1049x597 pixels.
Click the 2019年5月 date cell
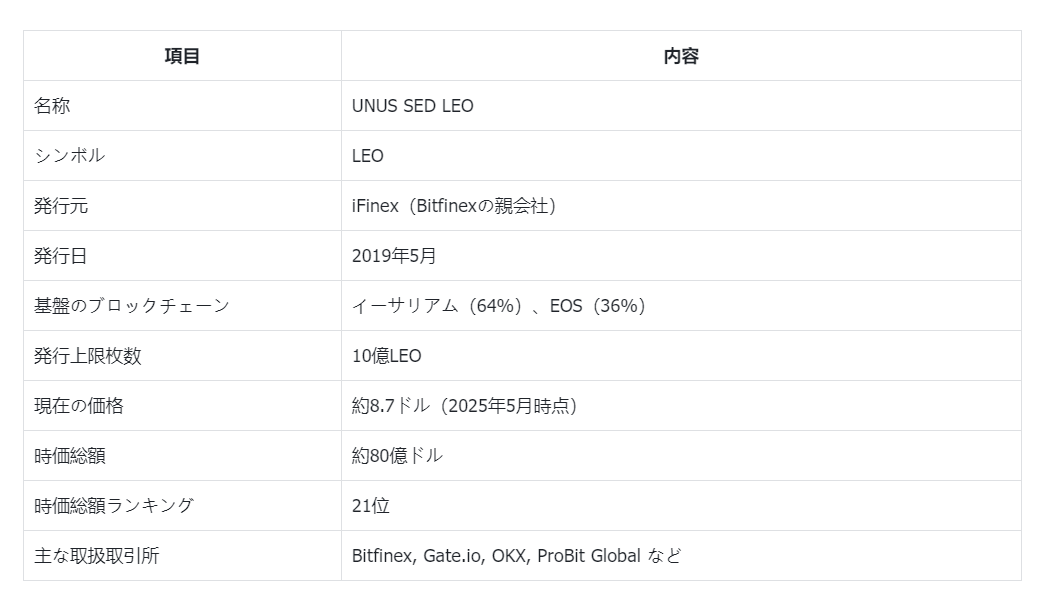point(394,256)
